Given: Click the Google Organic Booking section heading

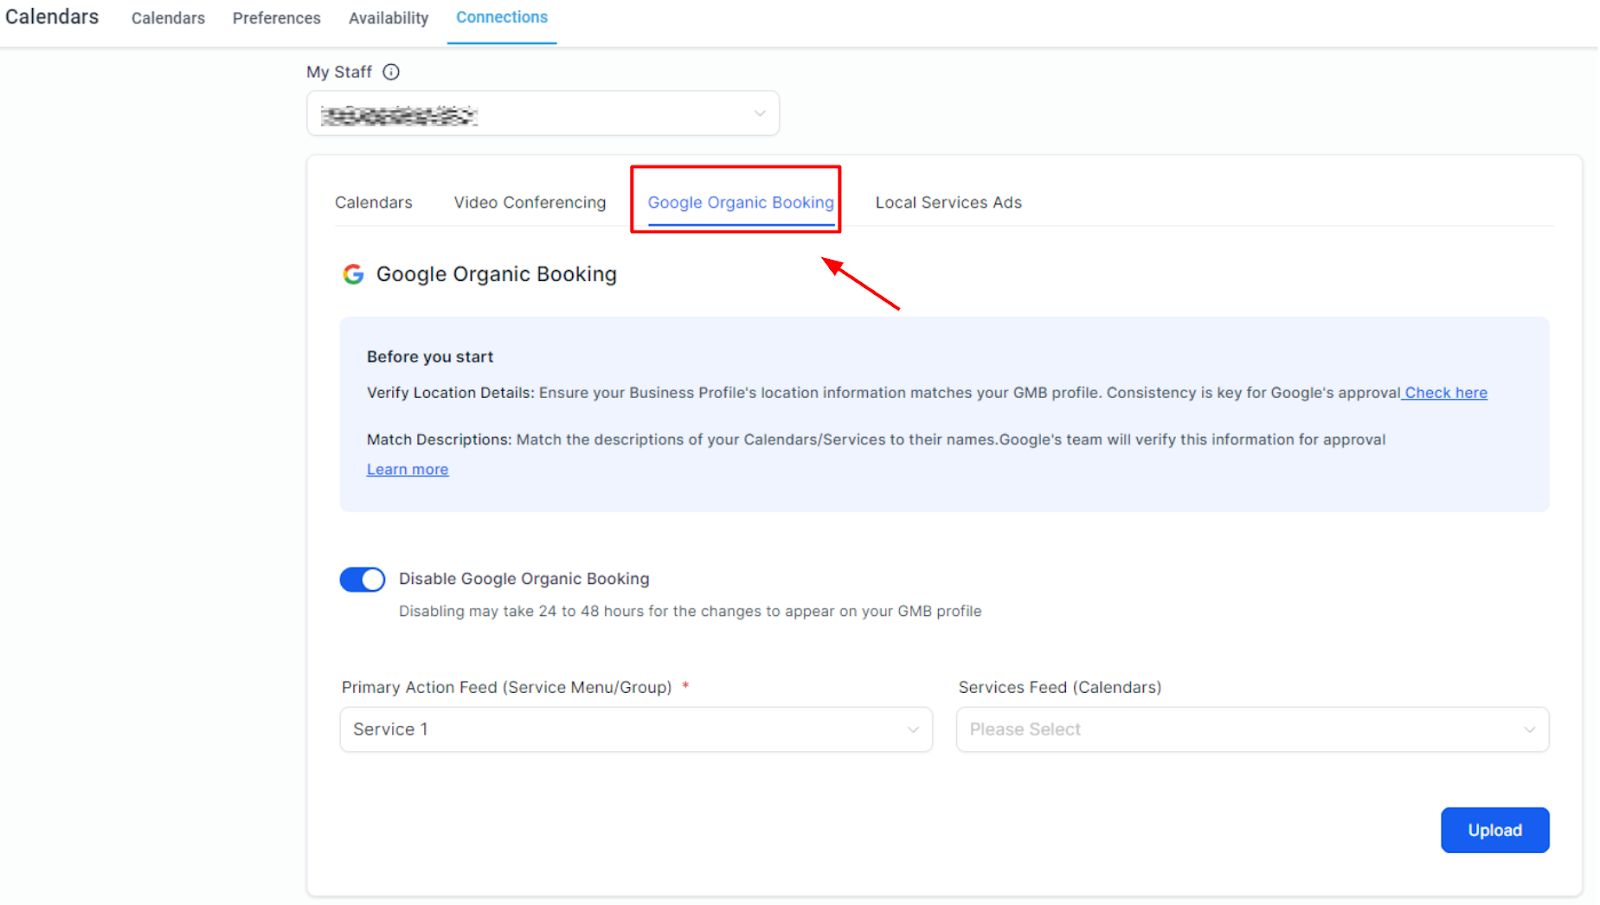Looking at the screenshot, I should pyautogui.click(x=497, y=274).
